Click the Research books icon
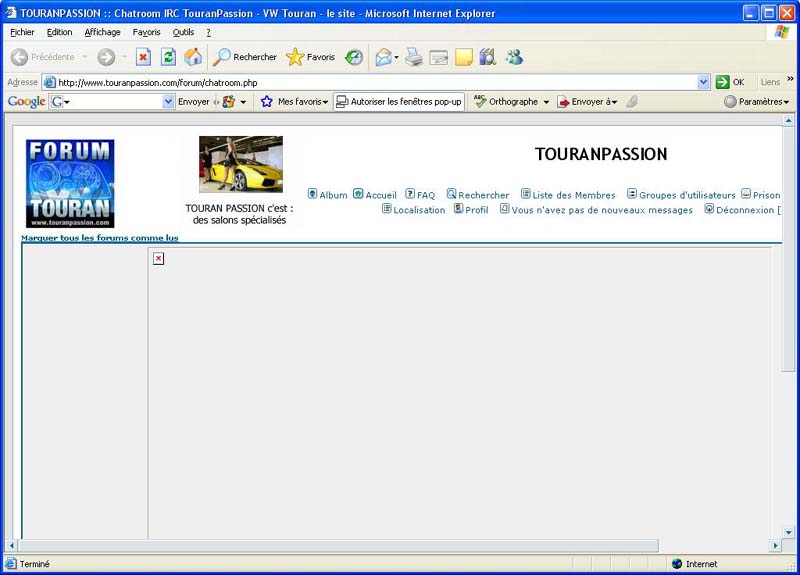Viewport: 800px width, 575px height. [x=488, y=57]
